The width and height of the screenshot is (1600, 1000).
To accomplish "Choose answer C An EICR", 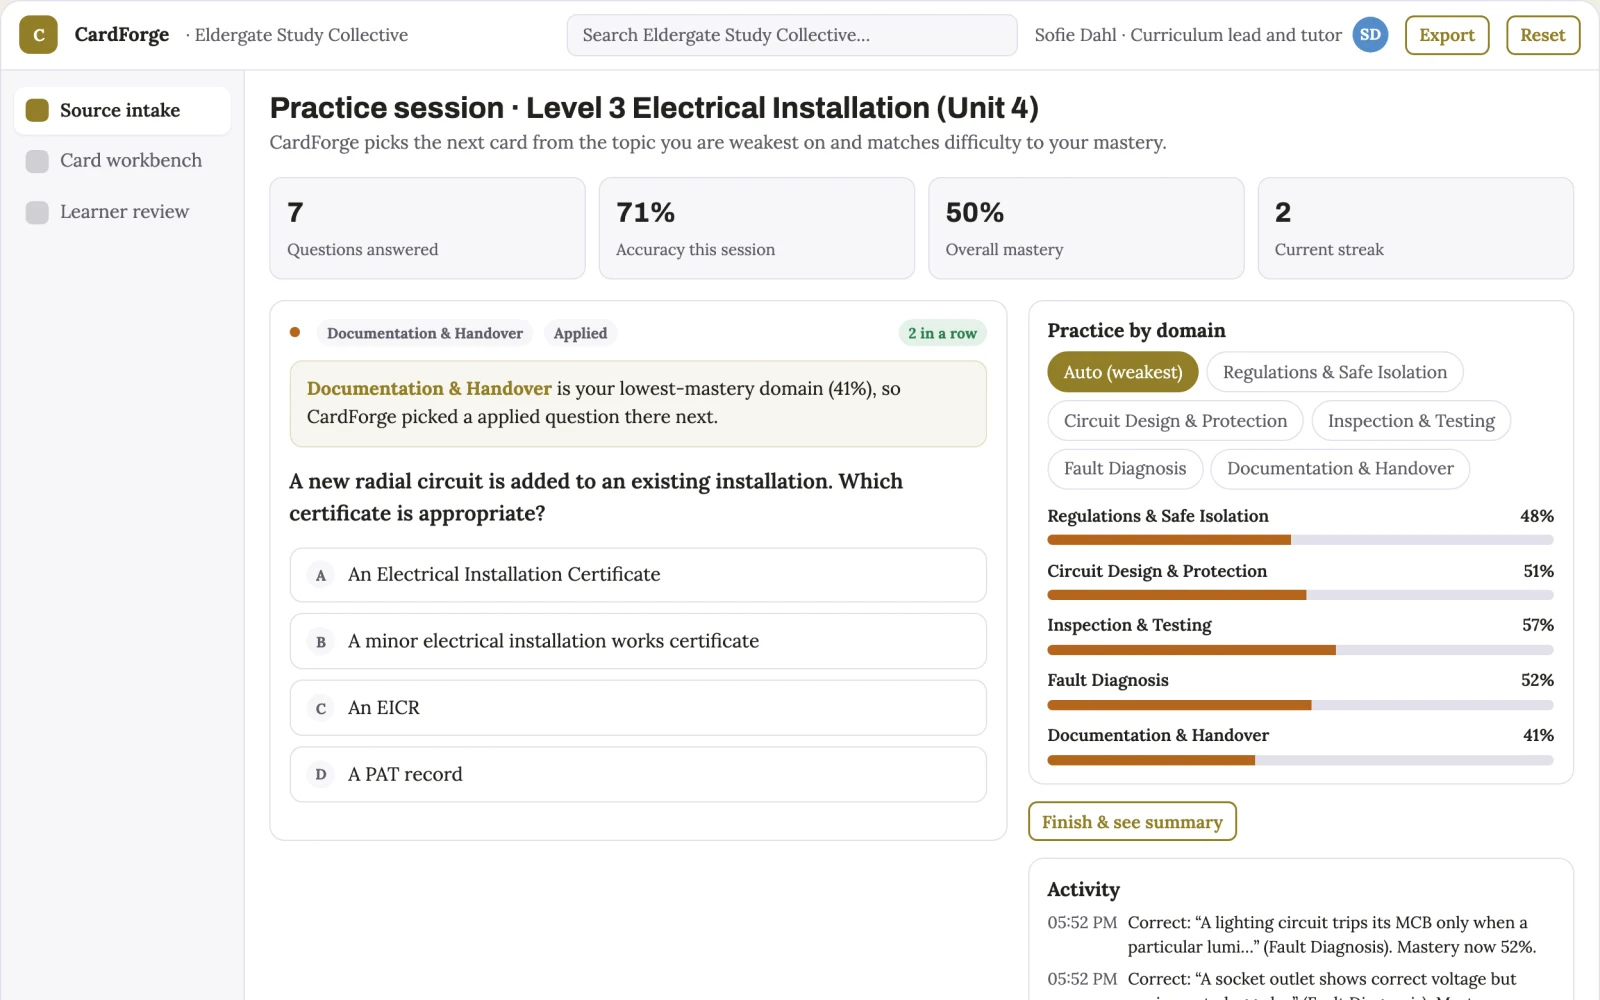I will pyautogui.click(x=638, y=708).
